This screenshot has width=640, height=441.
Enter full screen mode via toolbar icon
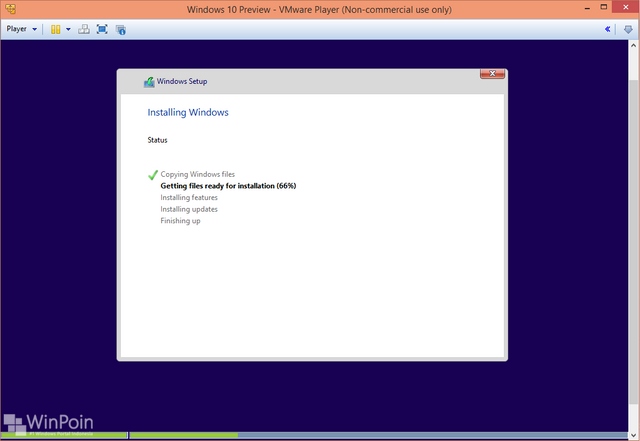click(102, 29)
